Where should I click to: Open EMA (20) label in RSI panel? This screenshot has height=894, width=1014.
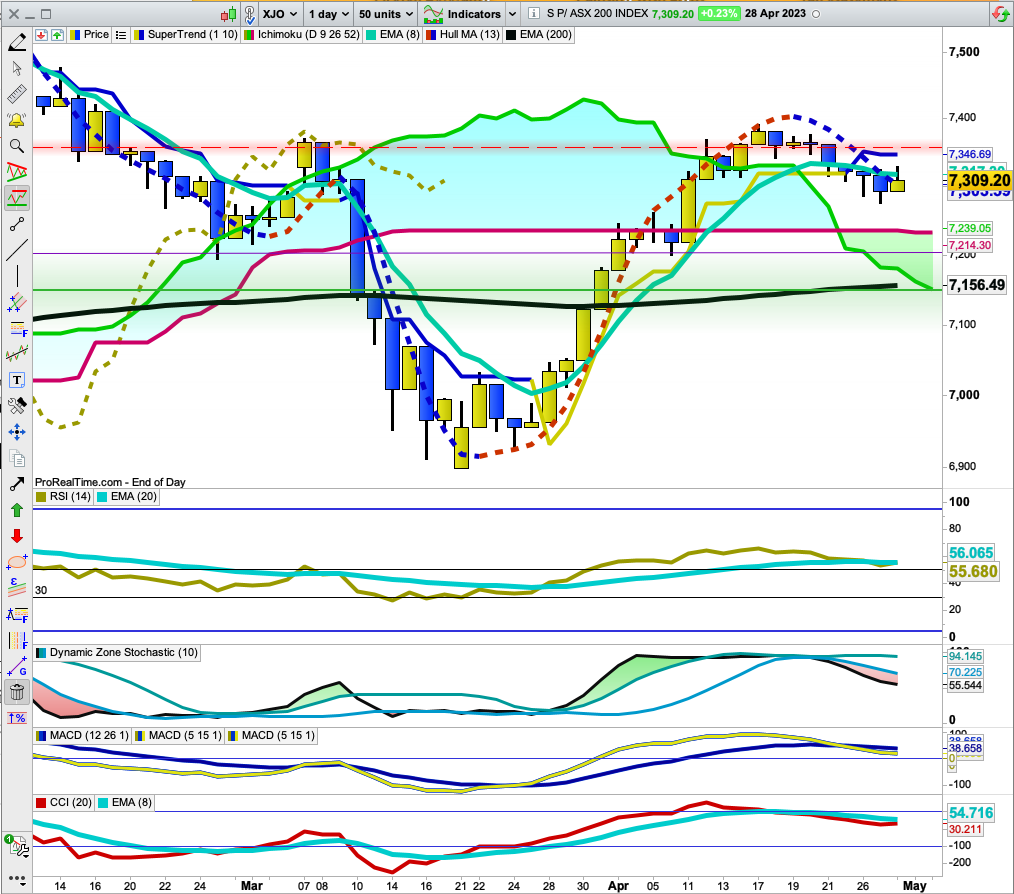[127, 497]
